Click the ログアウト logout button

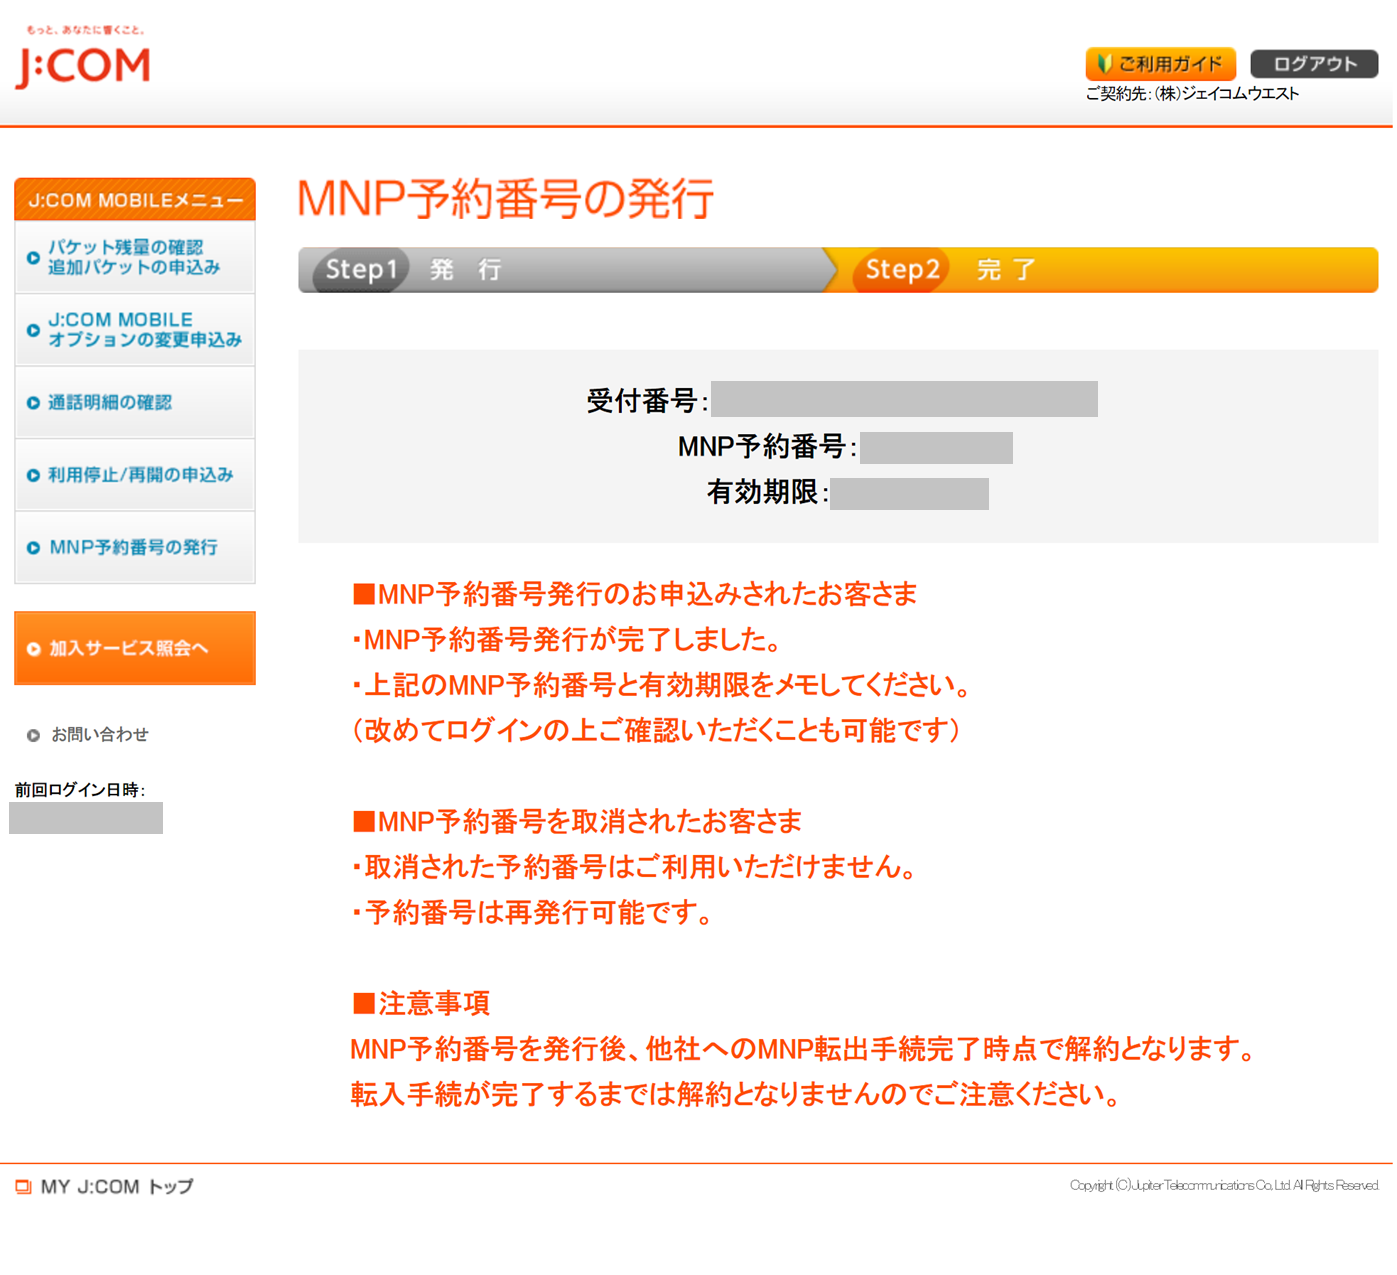click(x=1314, y=64)
